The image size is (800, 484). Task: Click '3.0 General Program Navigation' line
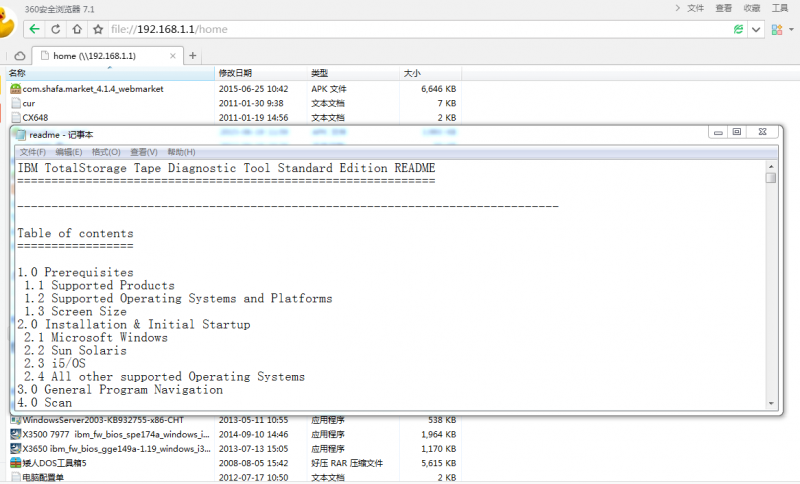click(120, 390)
